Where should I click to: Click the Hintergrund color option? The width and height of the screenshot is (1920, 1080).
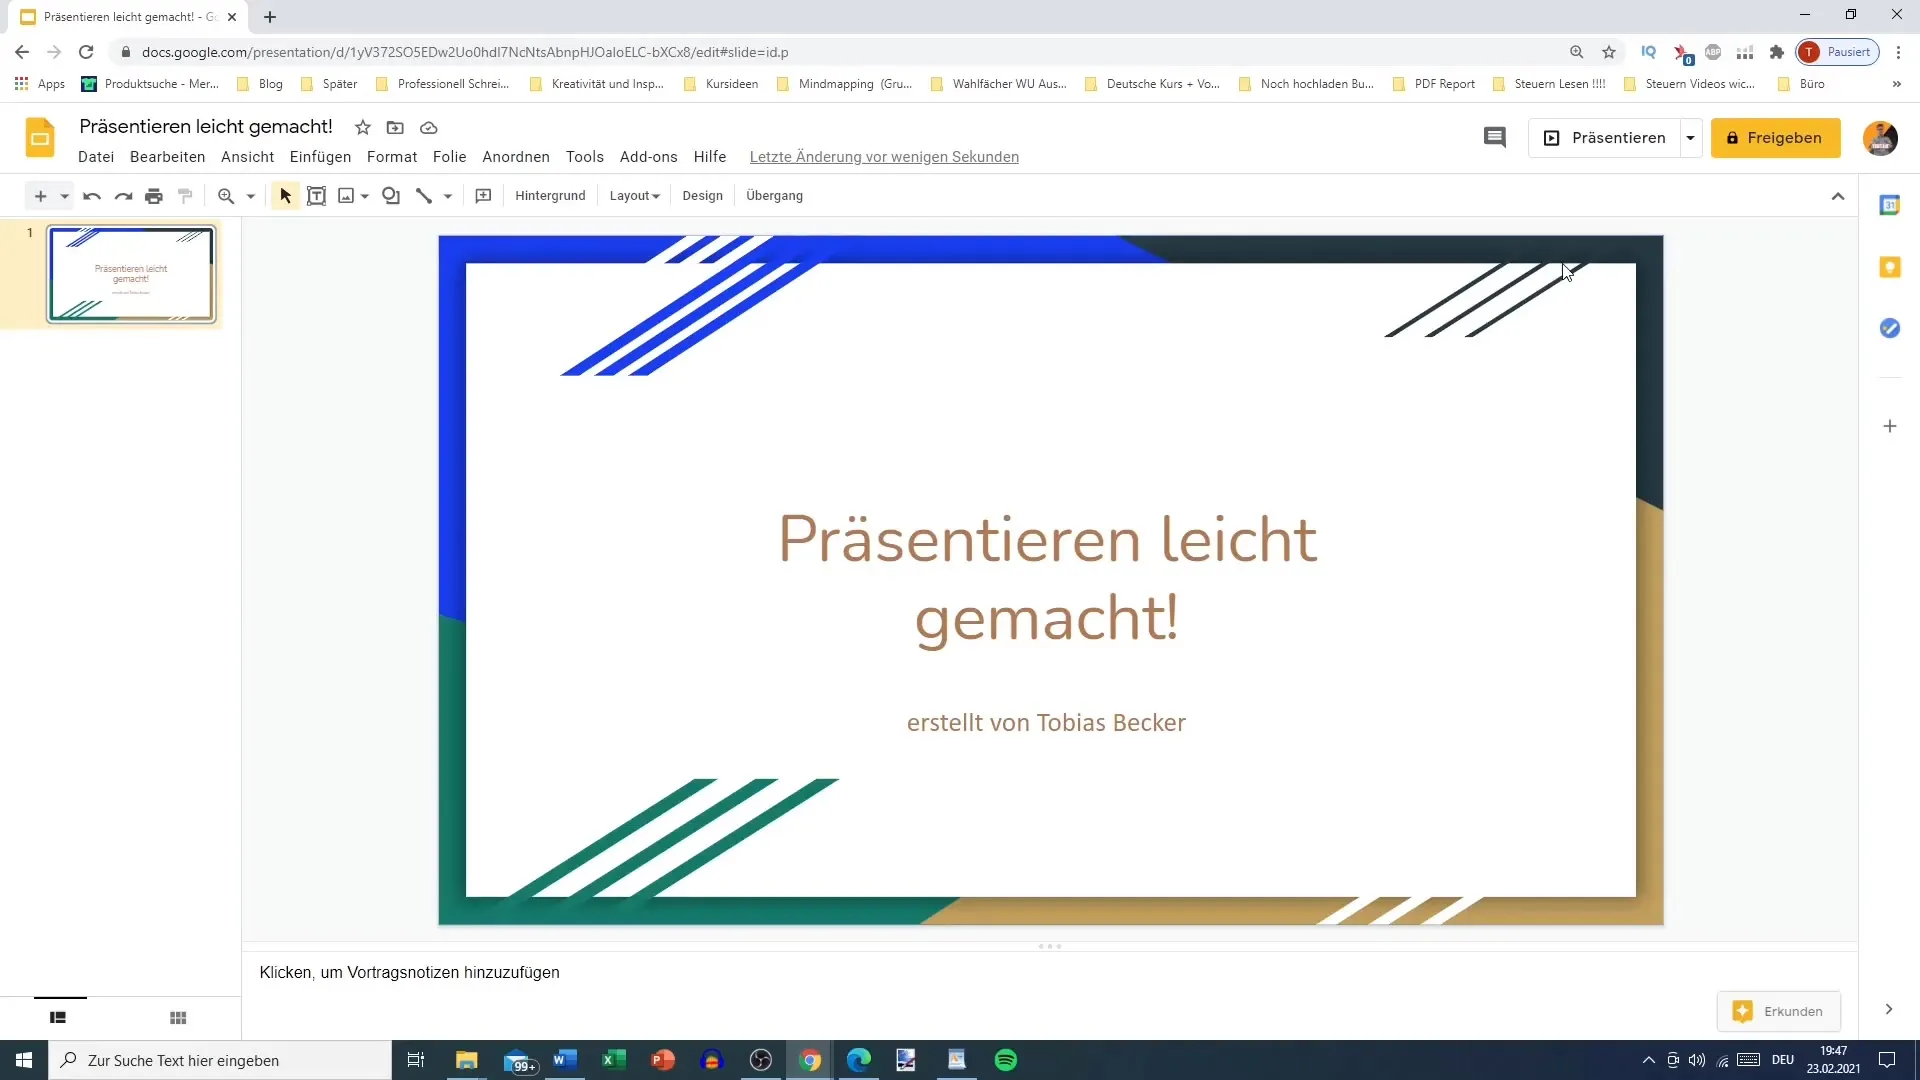point(549,195)
